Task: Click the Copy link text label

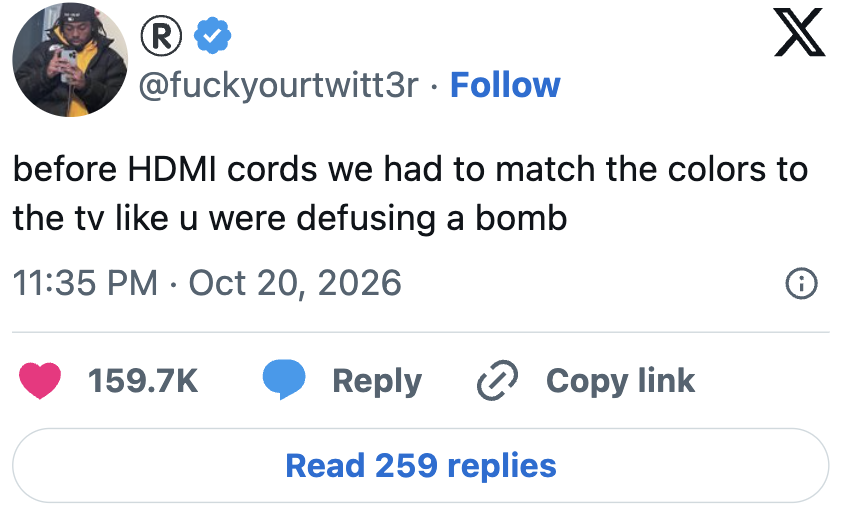Action: click(620, 381)
